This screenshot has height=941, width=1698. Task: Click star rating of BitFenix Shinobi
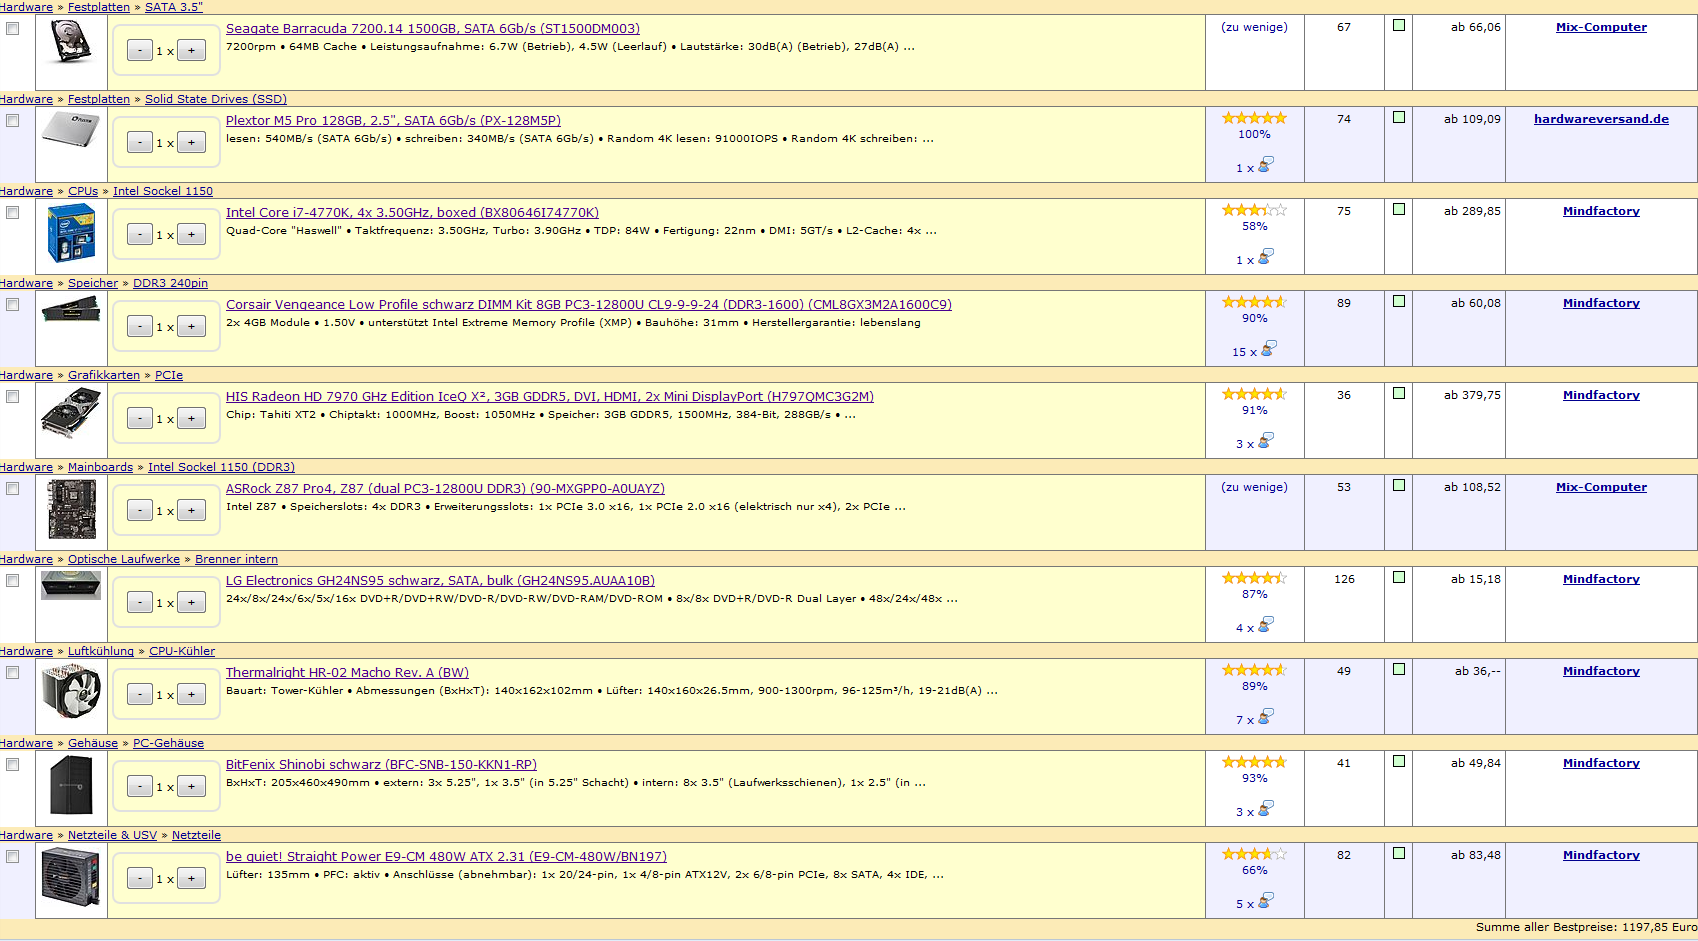tap(1254, 762)
